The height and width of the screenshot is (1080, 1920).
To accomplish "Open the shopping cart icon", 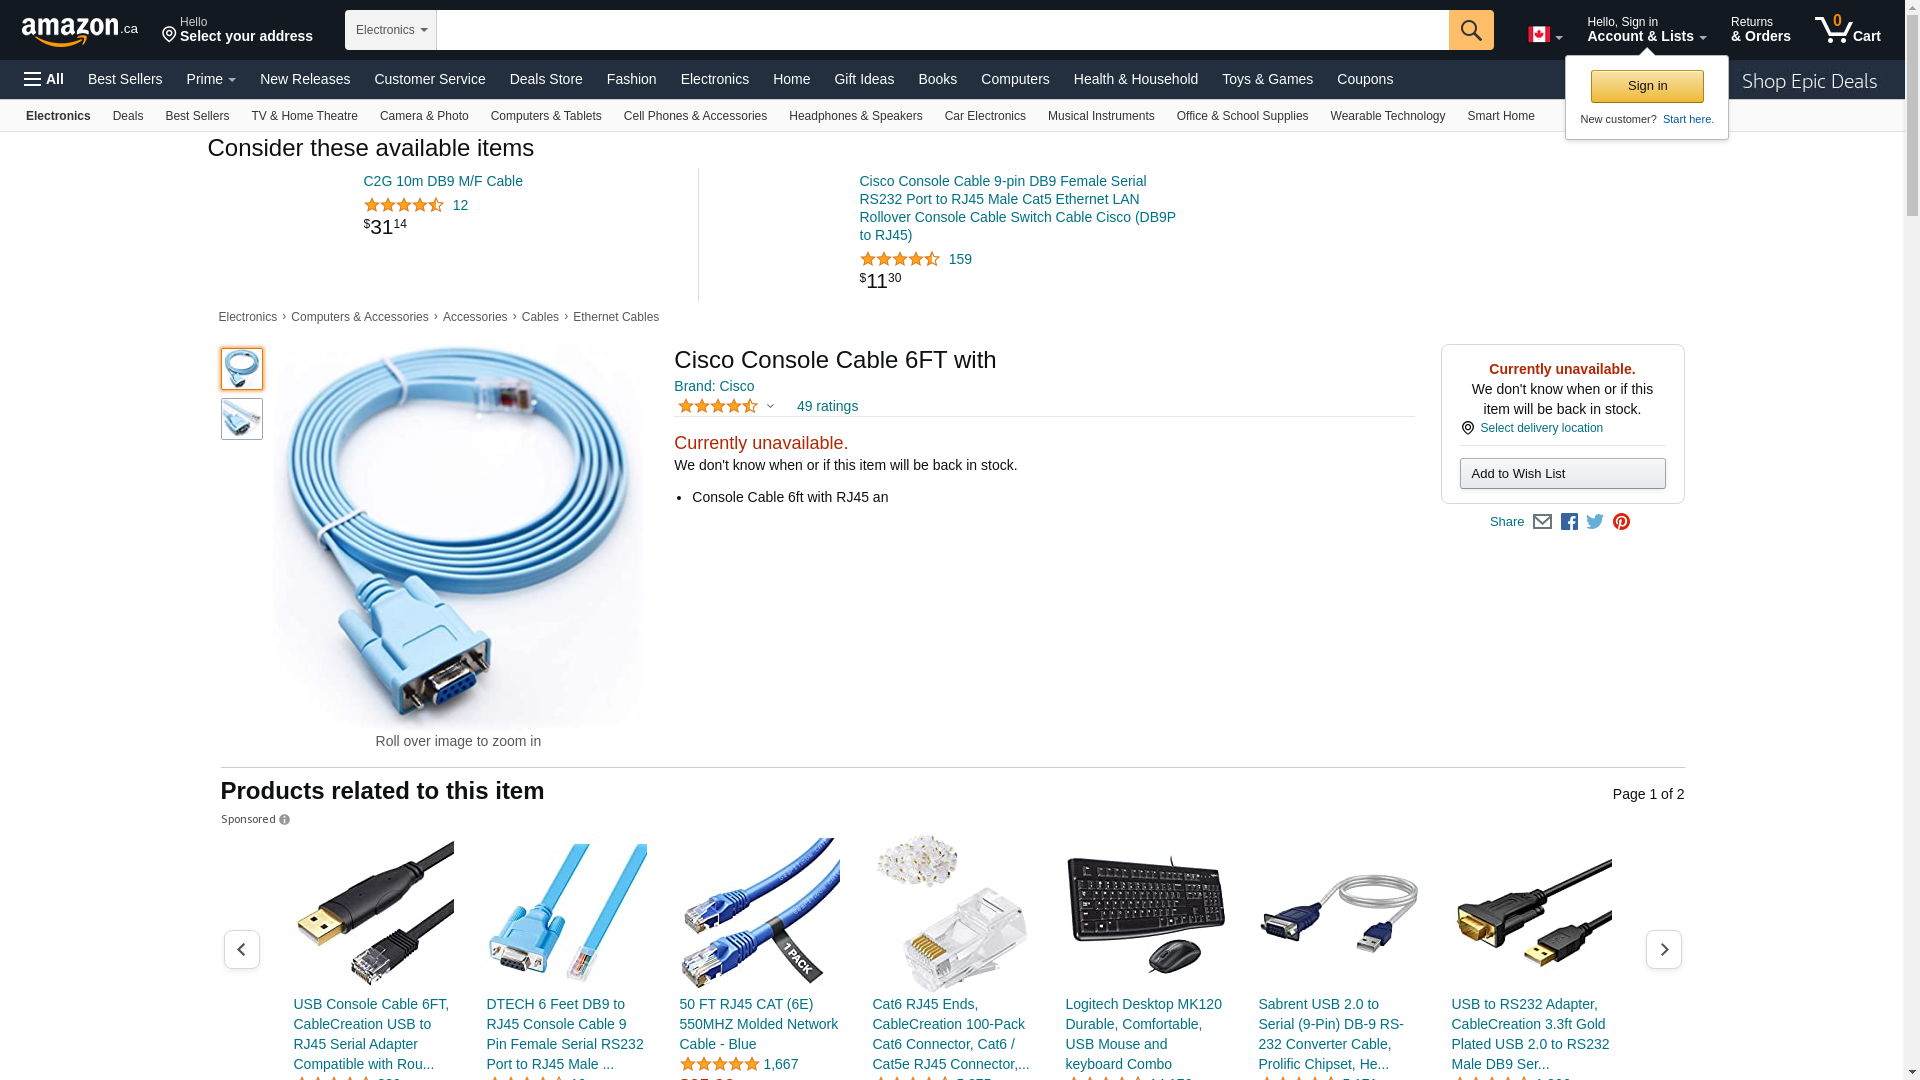I will click(x=1848, y=30).
